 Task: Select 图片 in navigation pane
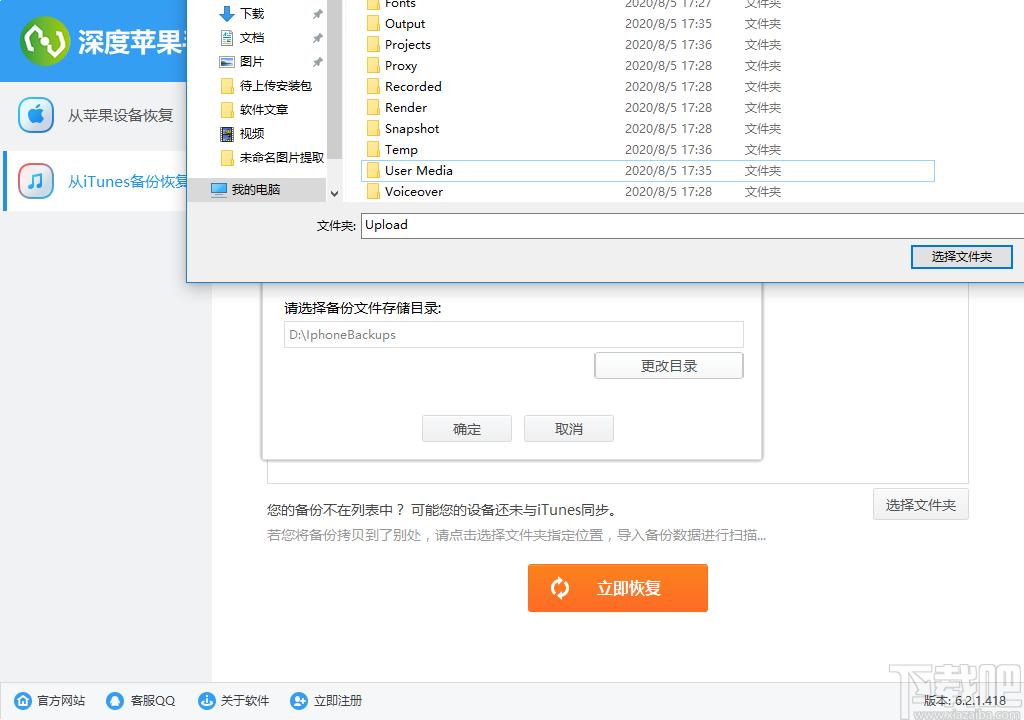[252, 61]
